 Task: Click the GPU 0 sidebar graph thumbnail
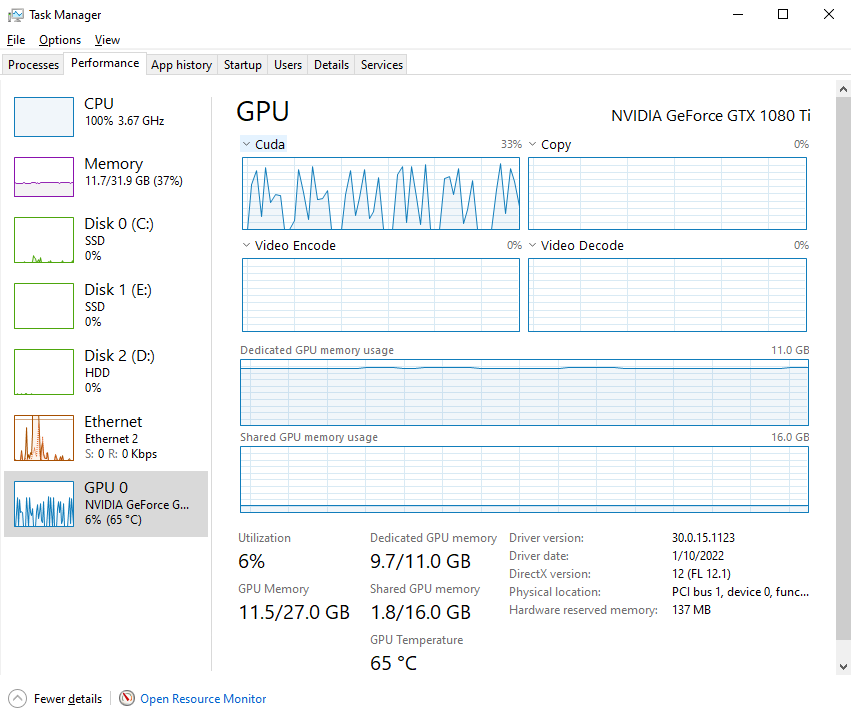[x=42, y=504]
